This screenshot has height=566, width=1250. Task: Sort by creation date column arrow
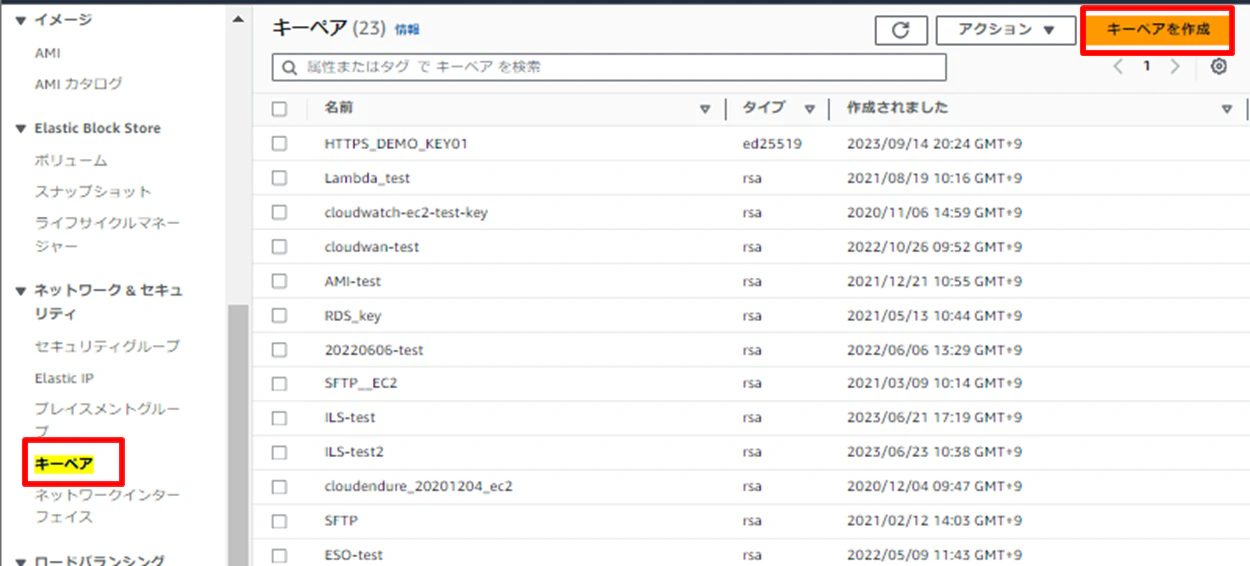pos(1227,109)
